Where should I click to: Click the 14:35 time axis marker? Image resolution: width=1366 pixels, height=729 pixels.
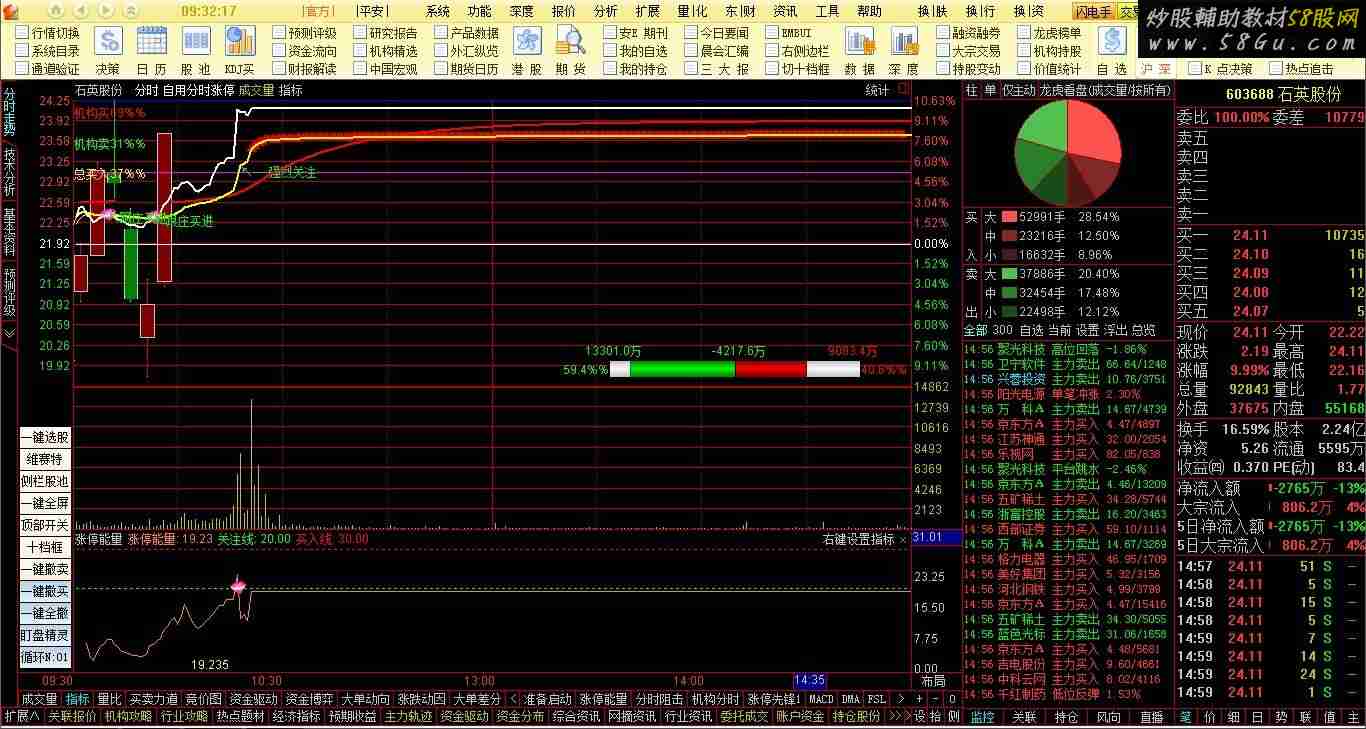tap(810, 680)
